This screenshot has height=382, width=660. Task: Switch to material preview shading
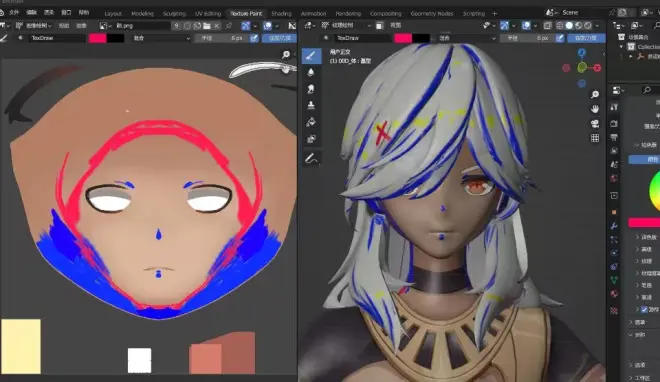(579, 26)
